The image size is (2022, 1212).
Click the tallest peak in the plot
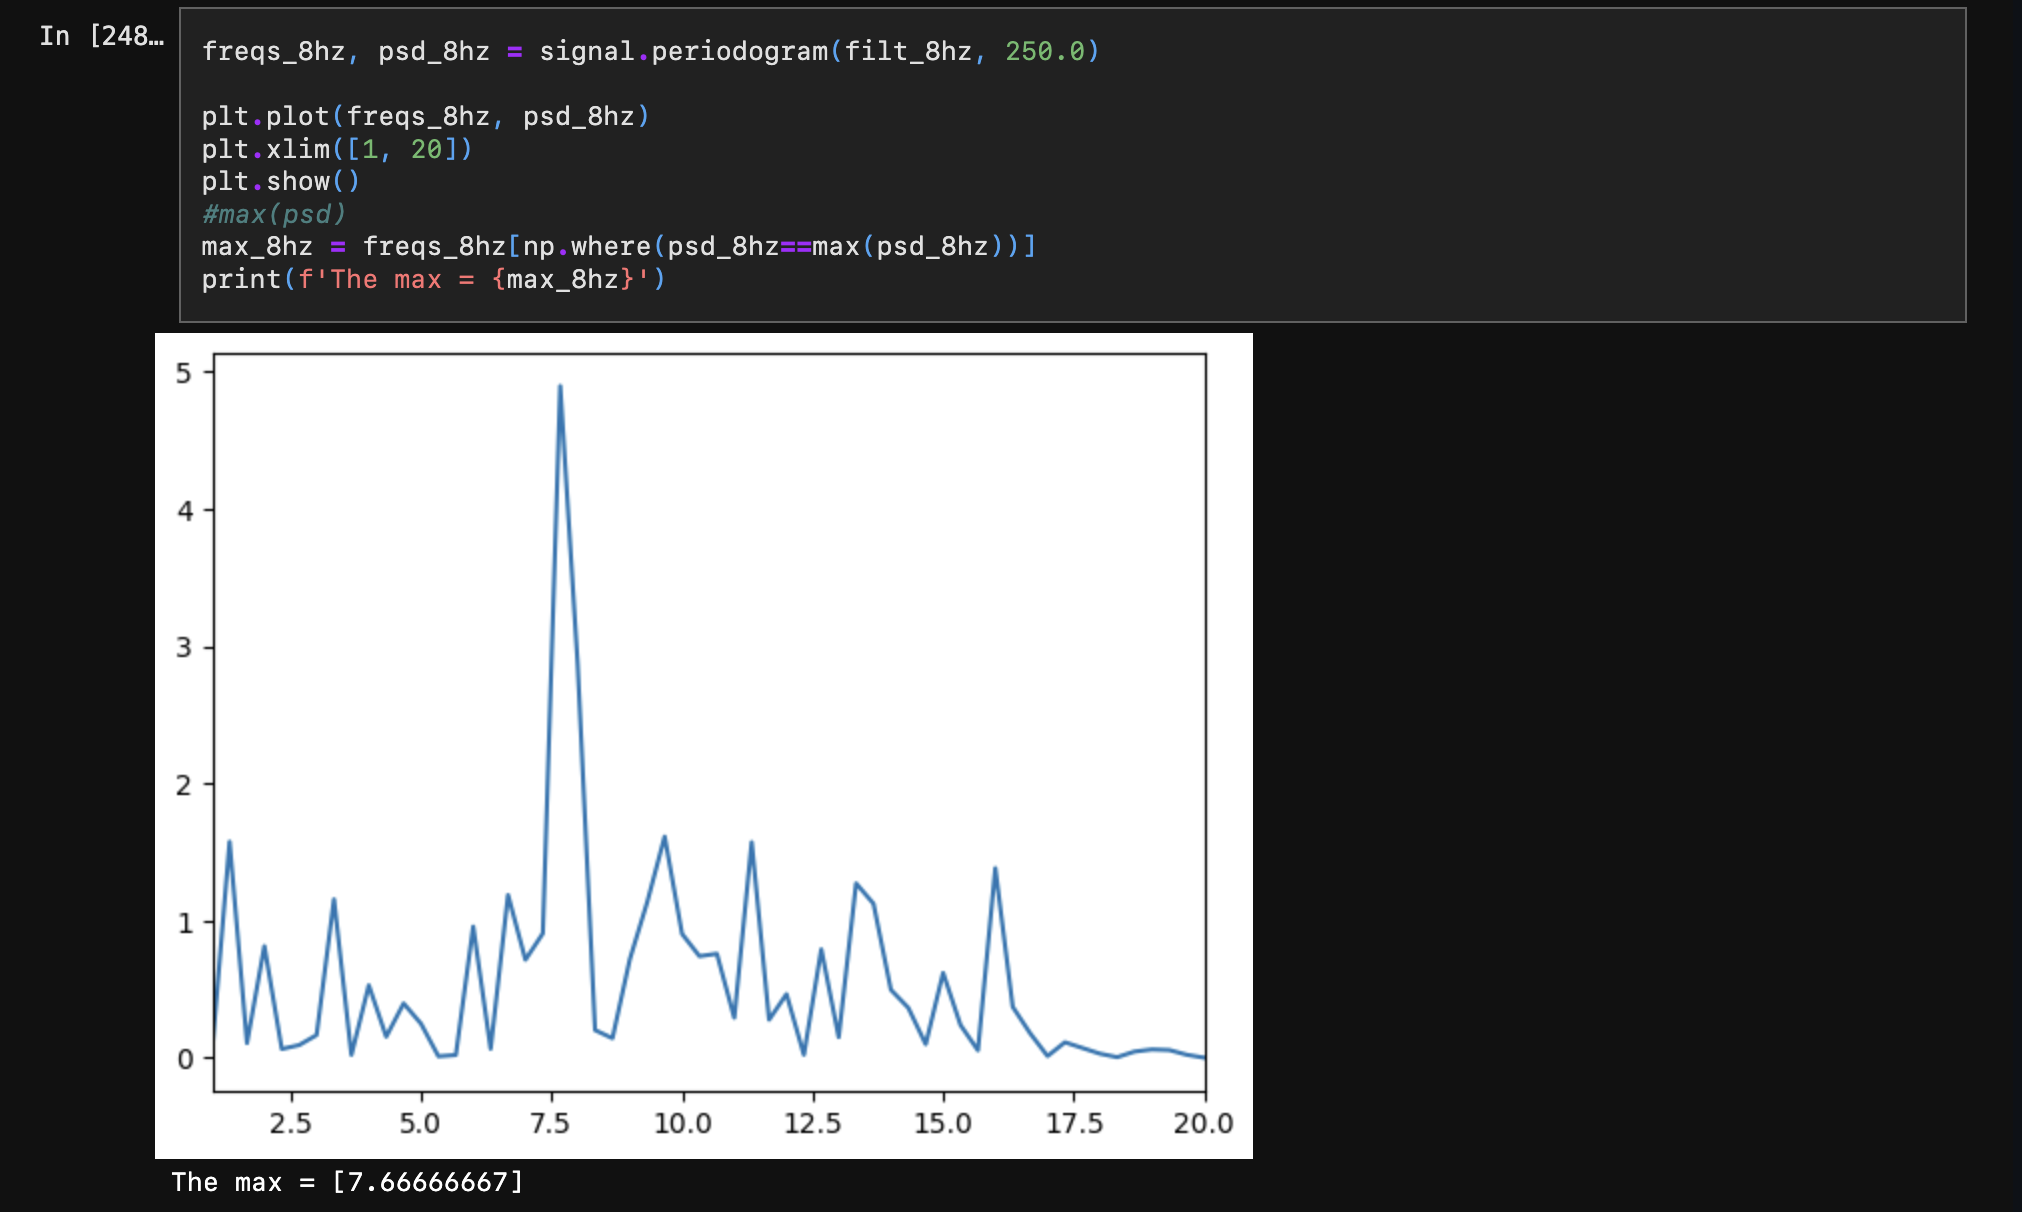pos(560,387)
